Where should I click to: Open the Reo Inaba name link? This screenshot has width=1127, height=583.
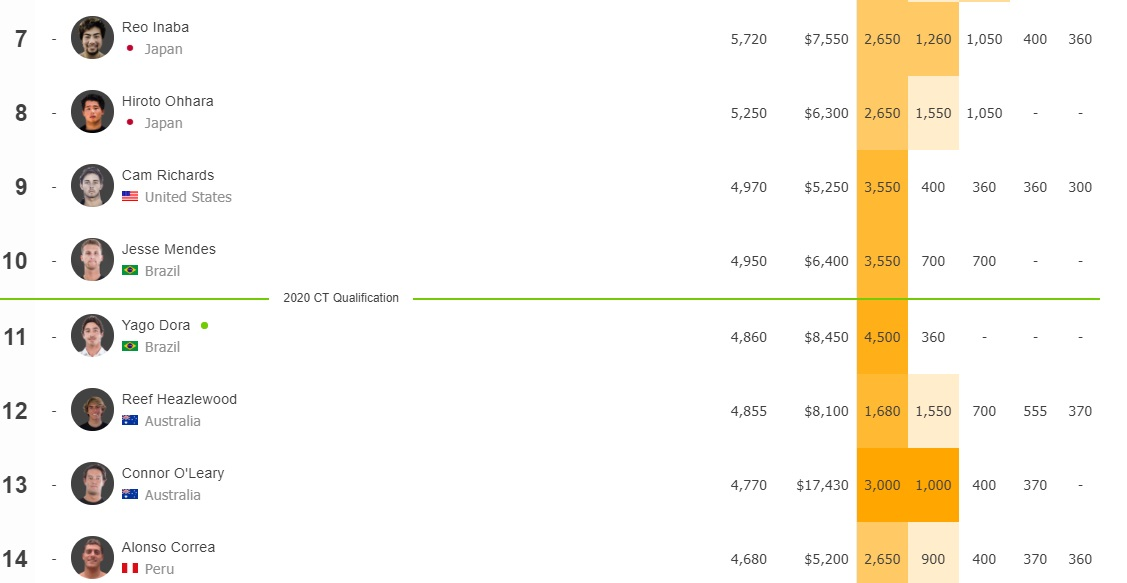(155, 27)
